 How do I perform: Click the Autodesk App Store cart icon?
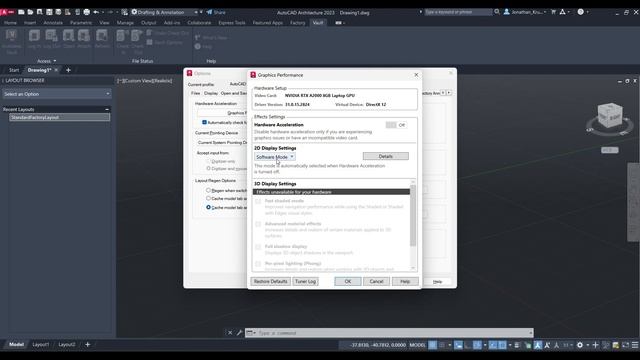pos(553,12)
